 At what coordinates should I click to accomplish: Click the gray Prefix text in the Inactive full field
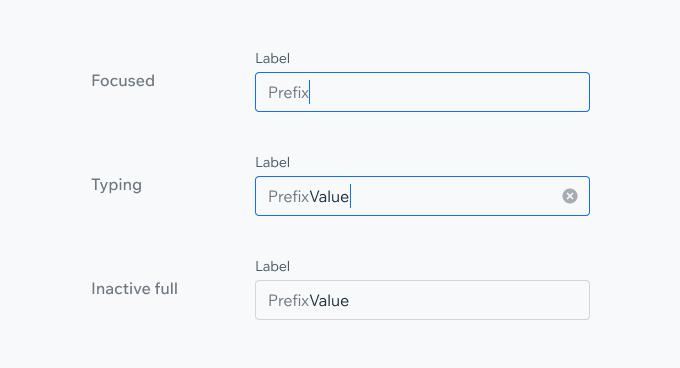[x=288, y=300]
